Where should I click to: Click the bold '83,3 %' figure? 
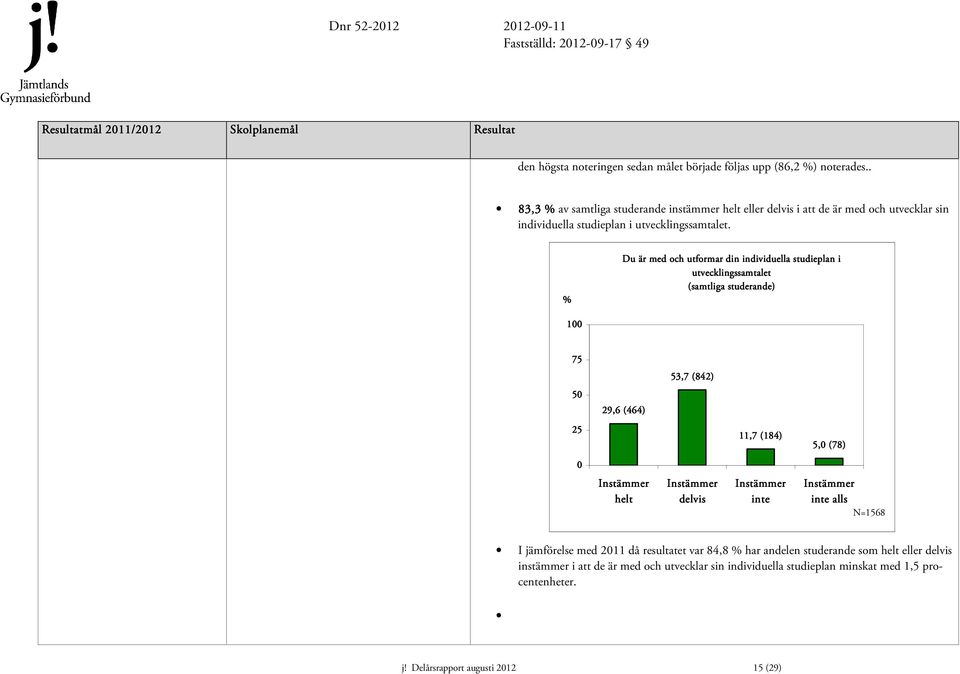[536, 209]
